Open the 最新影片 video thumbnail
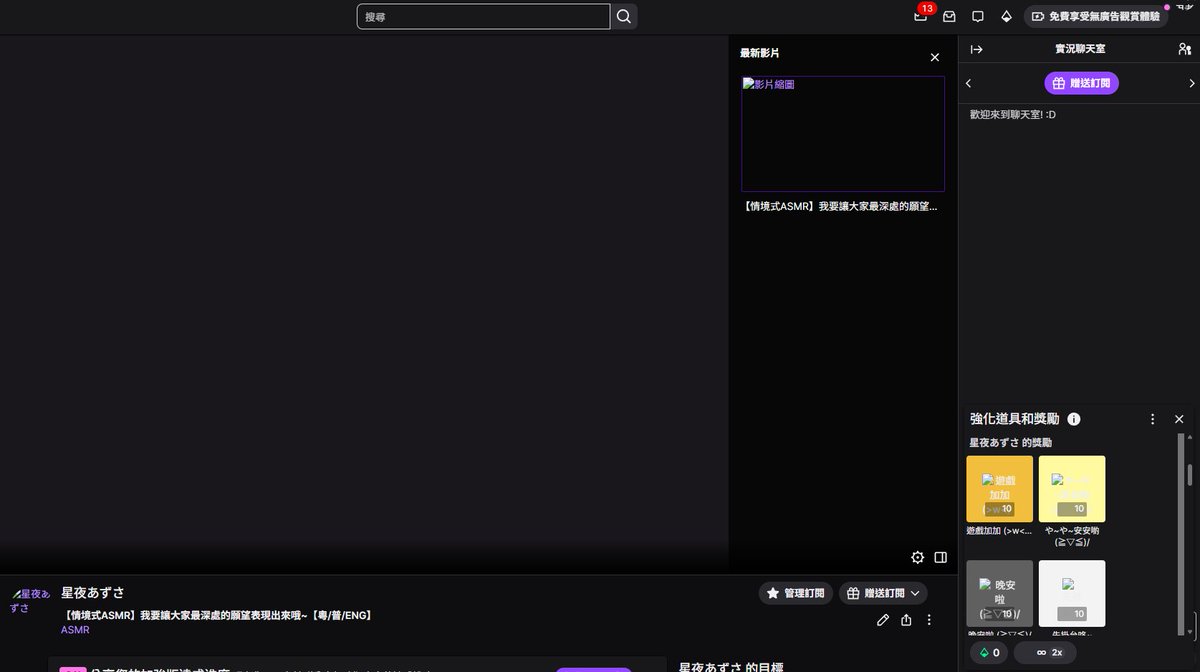Viewport: 1200px width, 672px height. point(843,133)
